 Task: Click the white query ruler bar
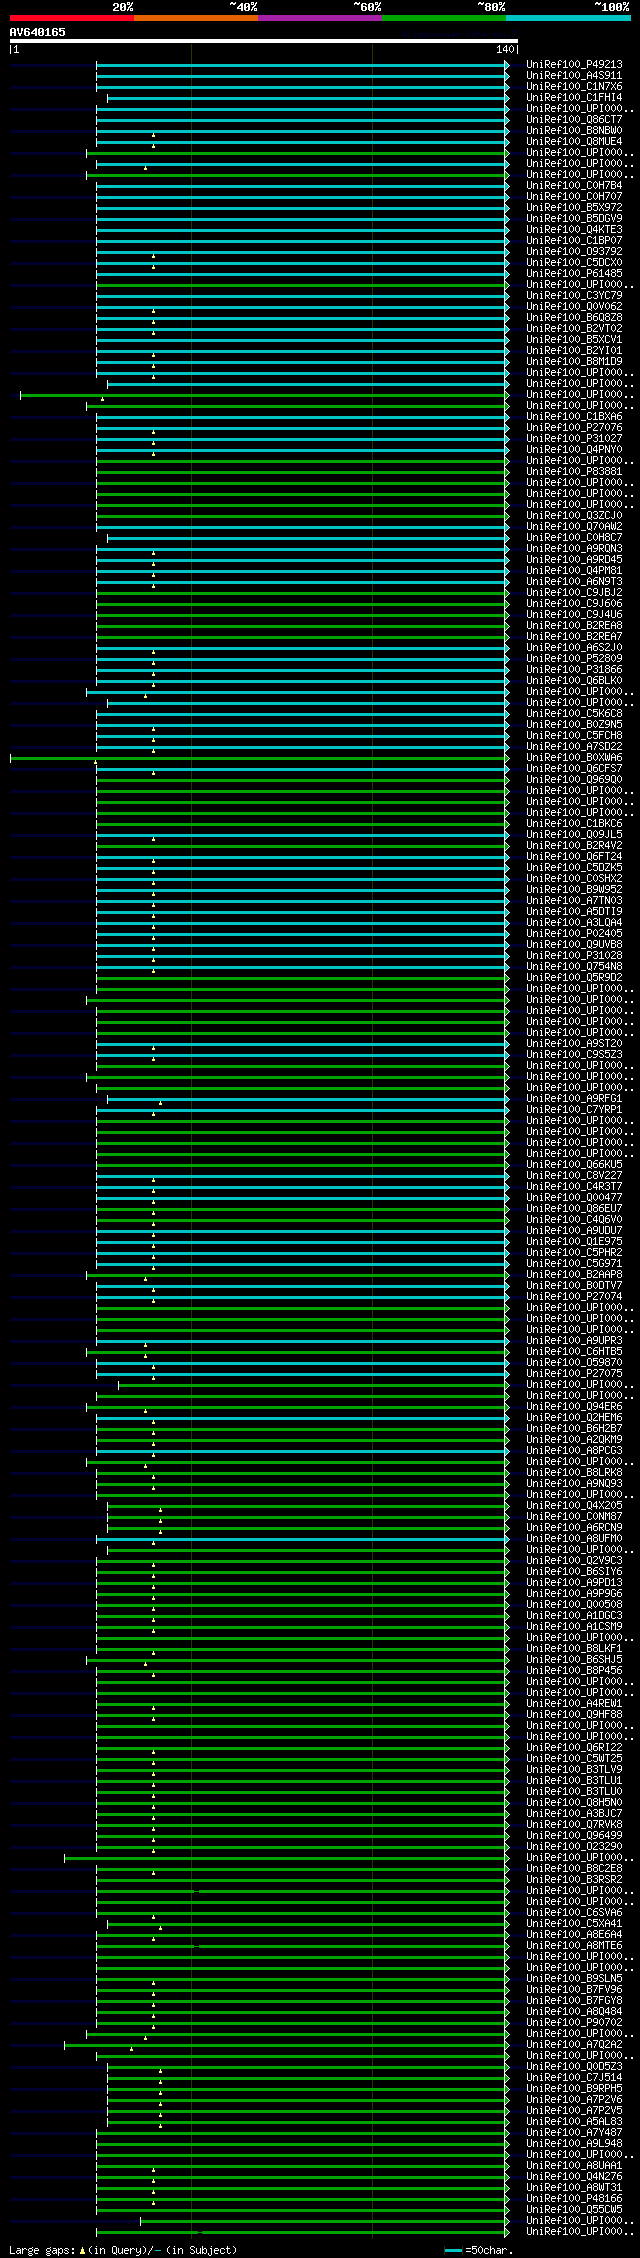tap(263, 41)
